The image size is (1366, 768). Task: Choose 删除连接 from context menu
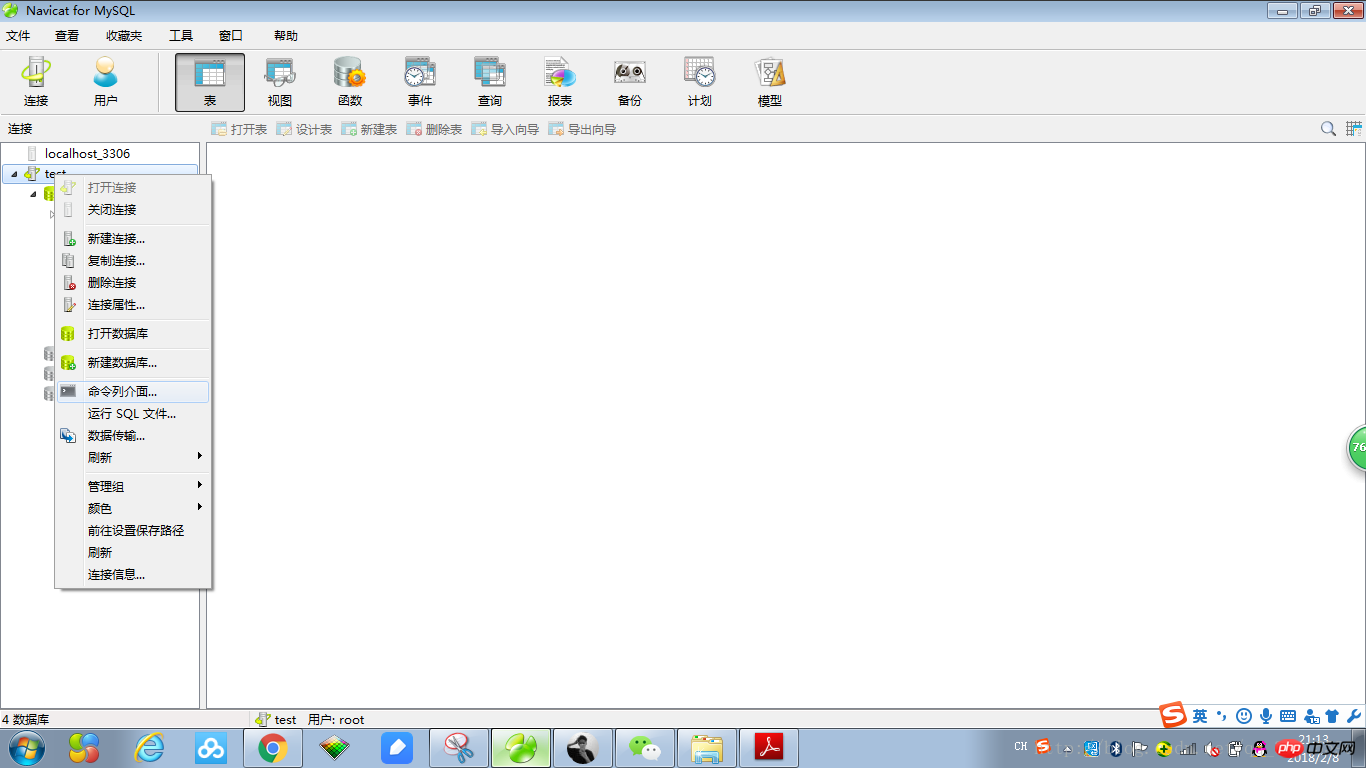pyautogui.click(x=133, y=283)
